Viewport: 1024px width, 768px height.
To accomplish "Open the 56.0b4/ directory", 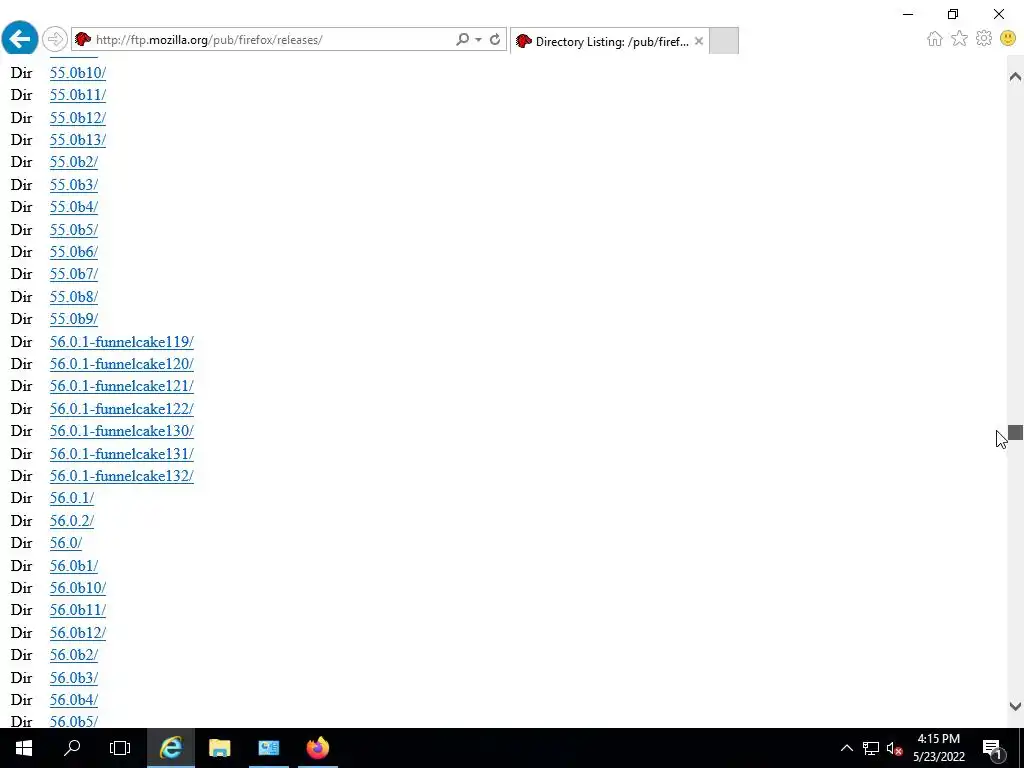I will point(74,700).
